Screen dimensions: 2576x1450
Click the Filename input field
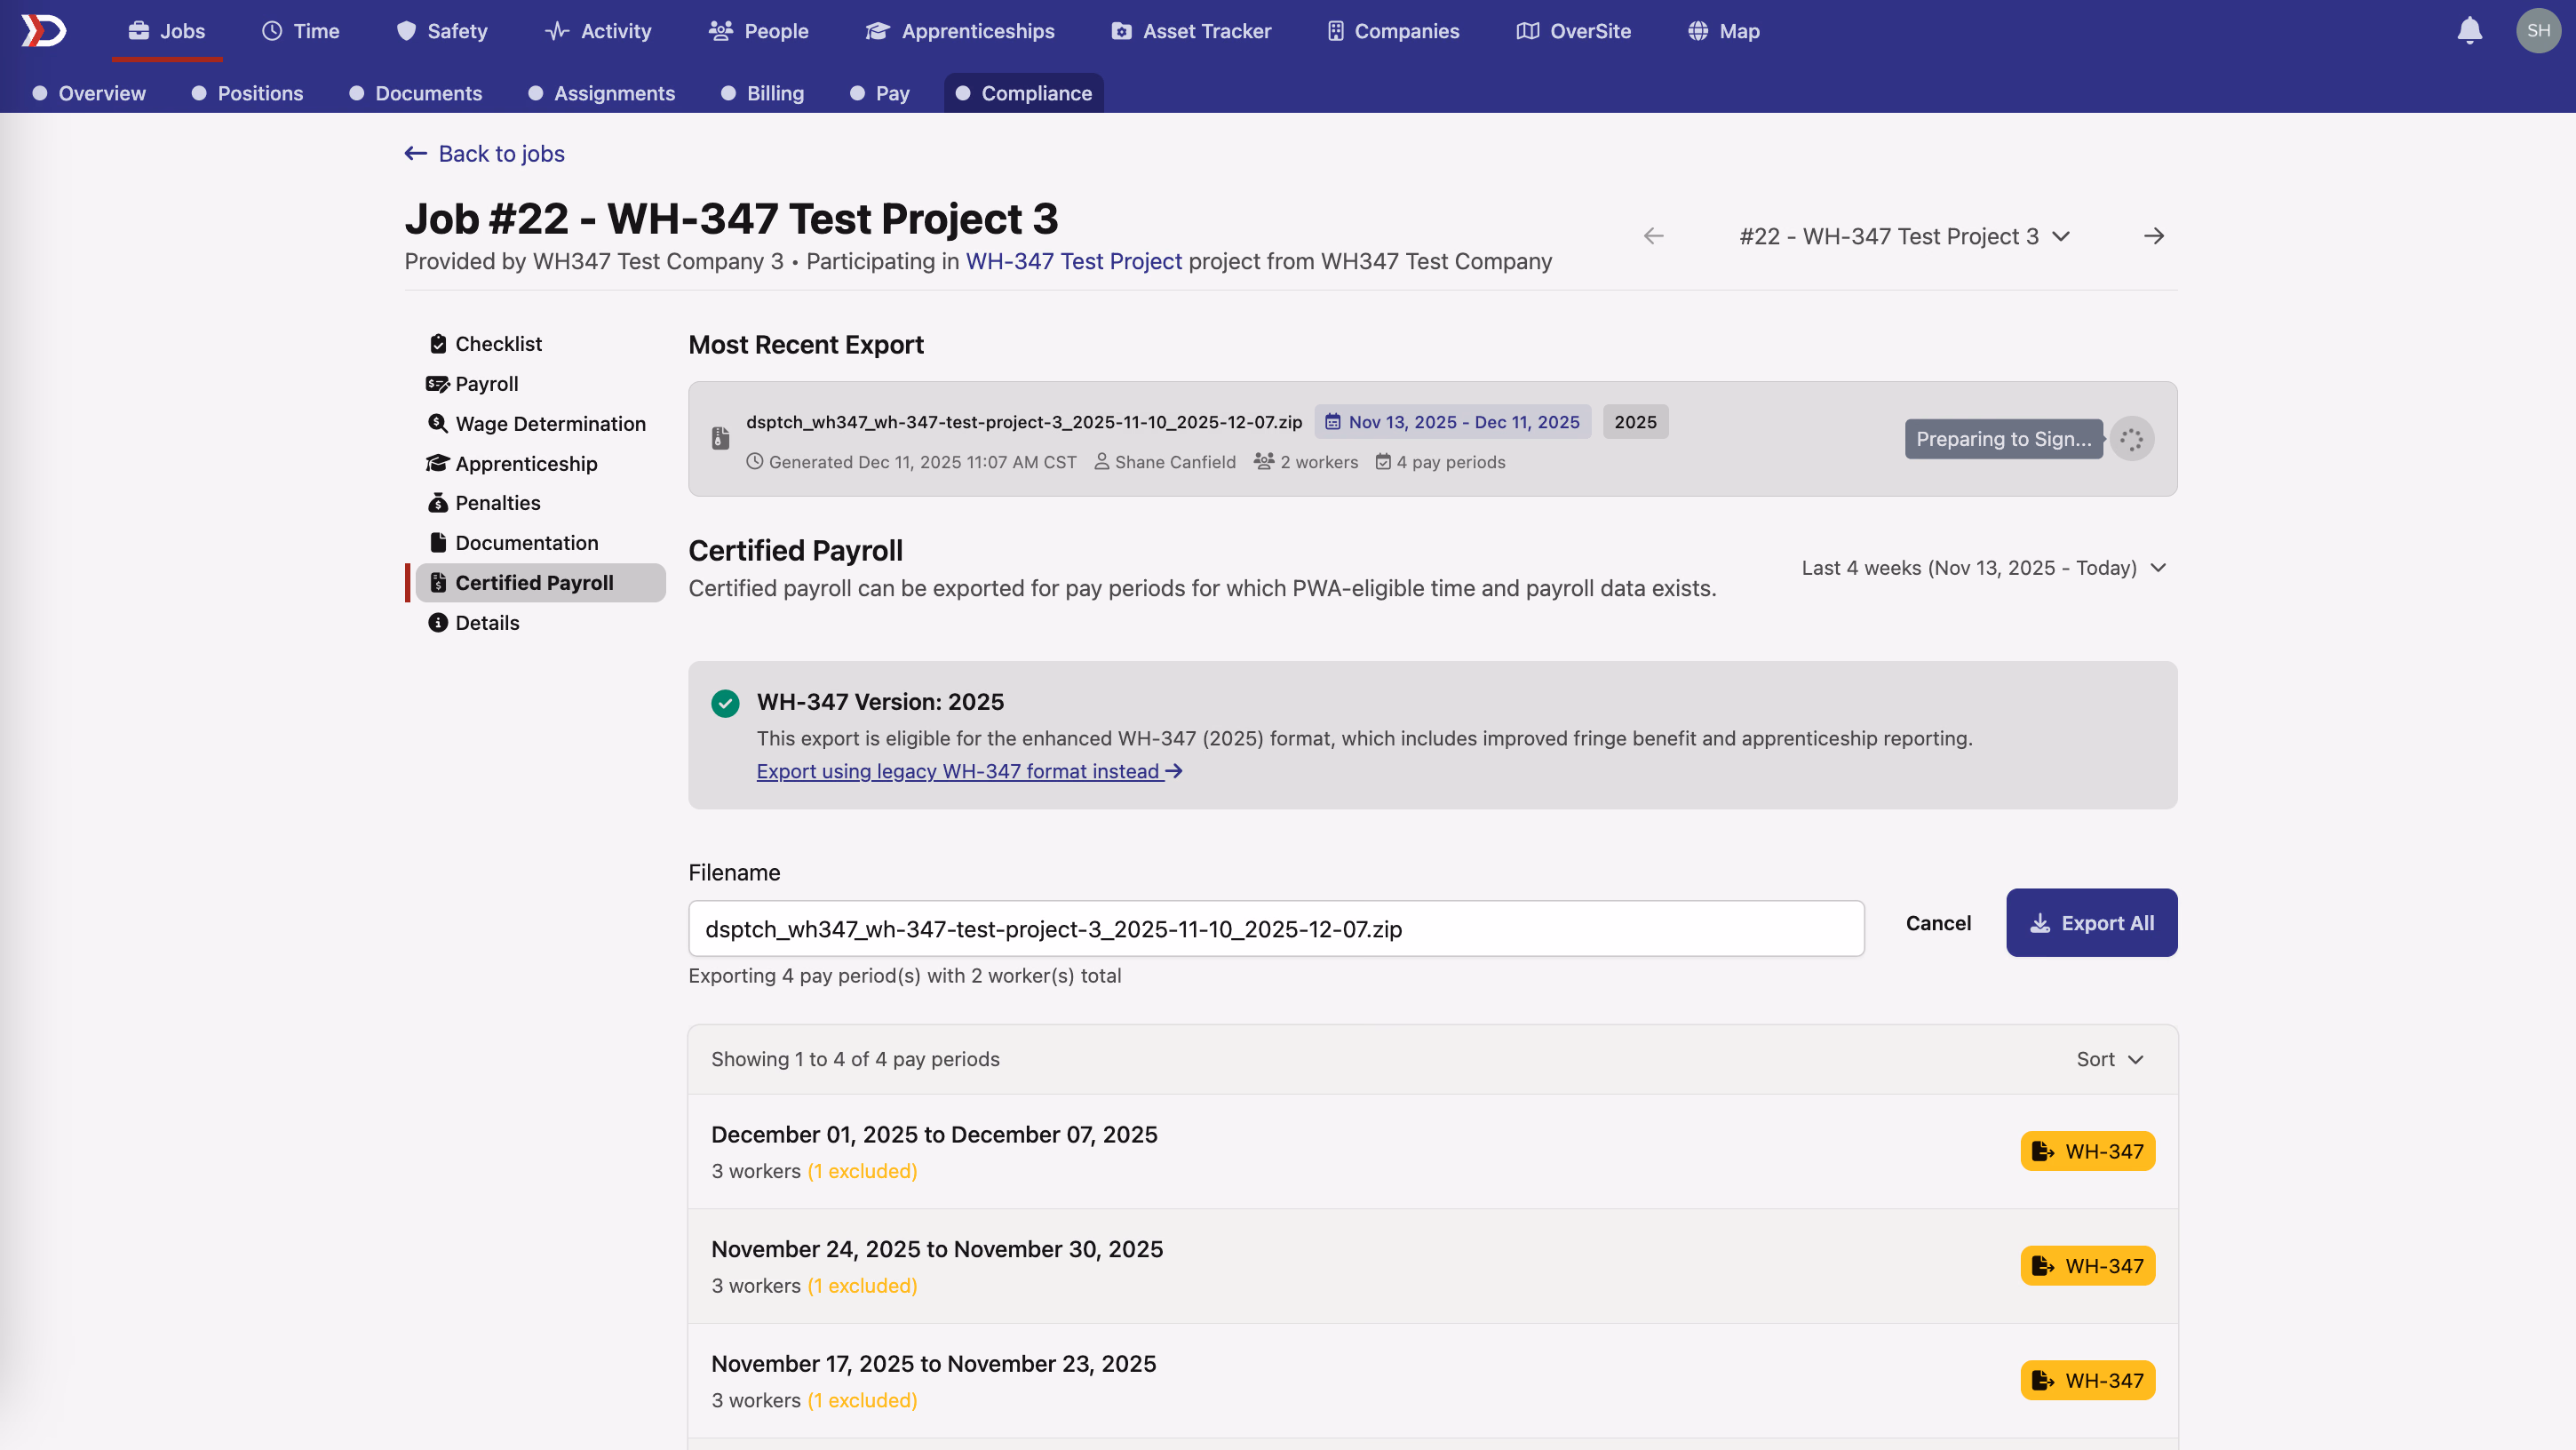[x=1276, y=929]
